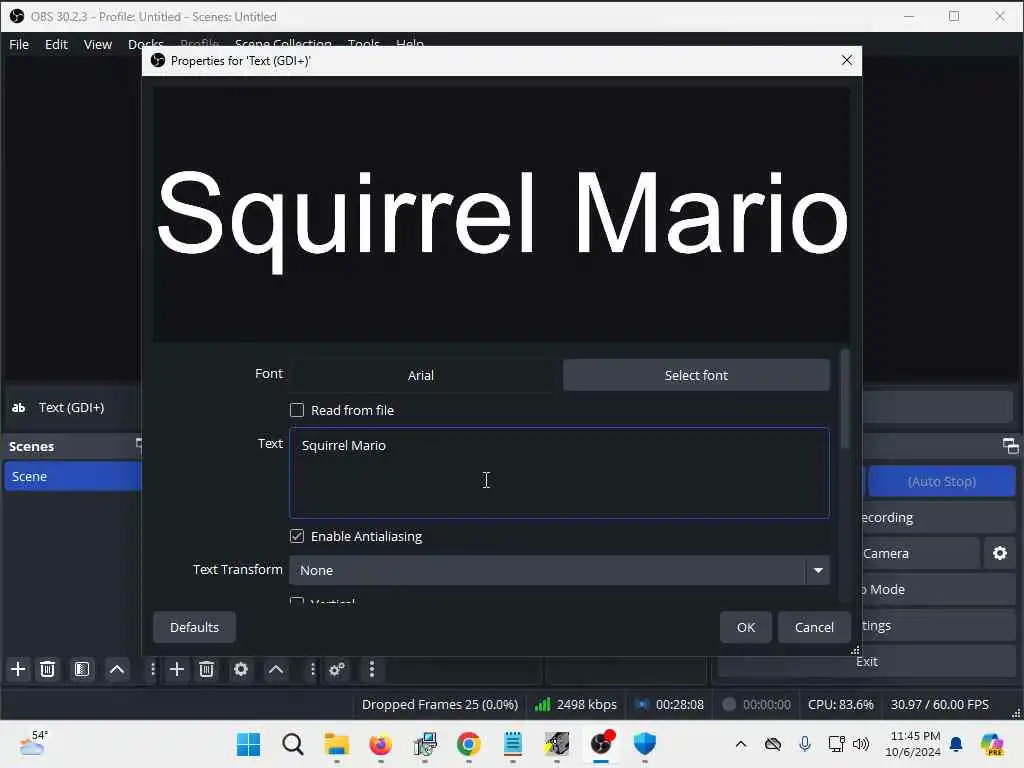Open weather widget showing 54 degrees
Screen dimensions: 1024x768
click(33, 743)
